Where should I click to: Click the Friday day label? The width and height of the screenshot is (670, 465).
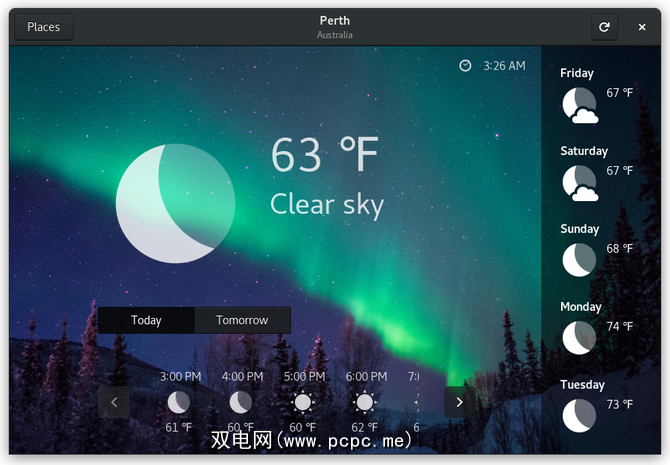tap(577, 73)
